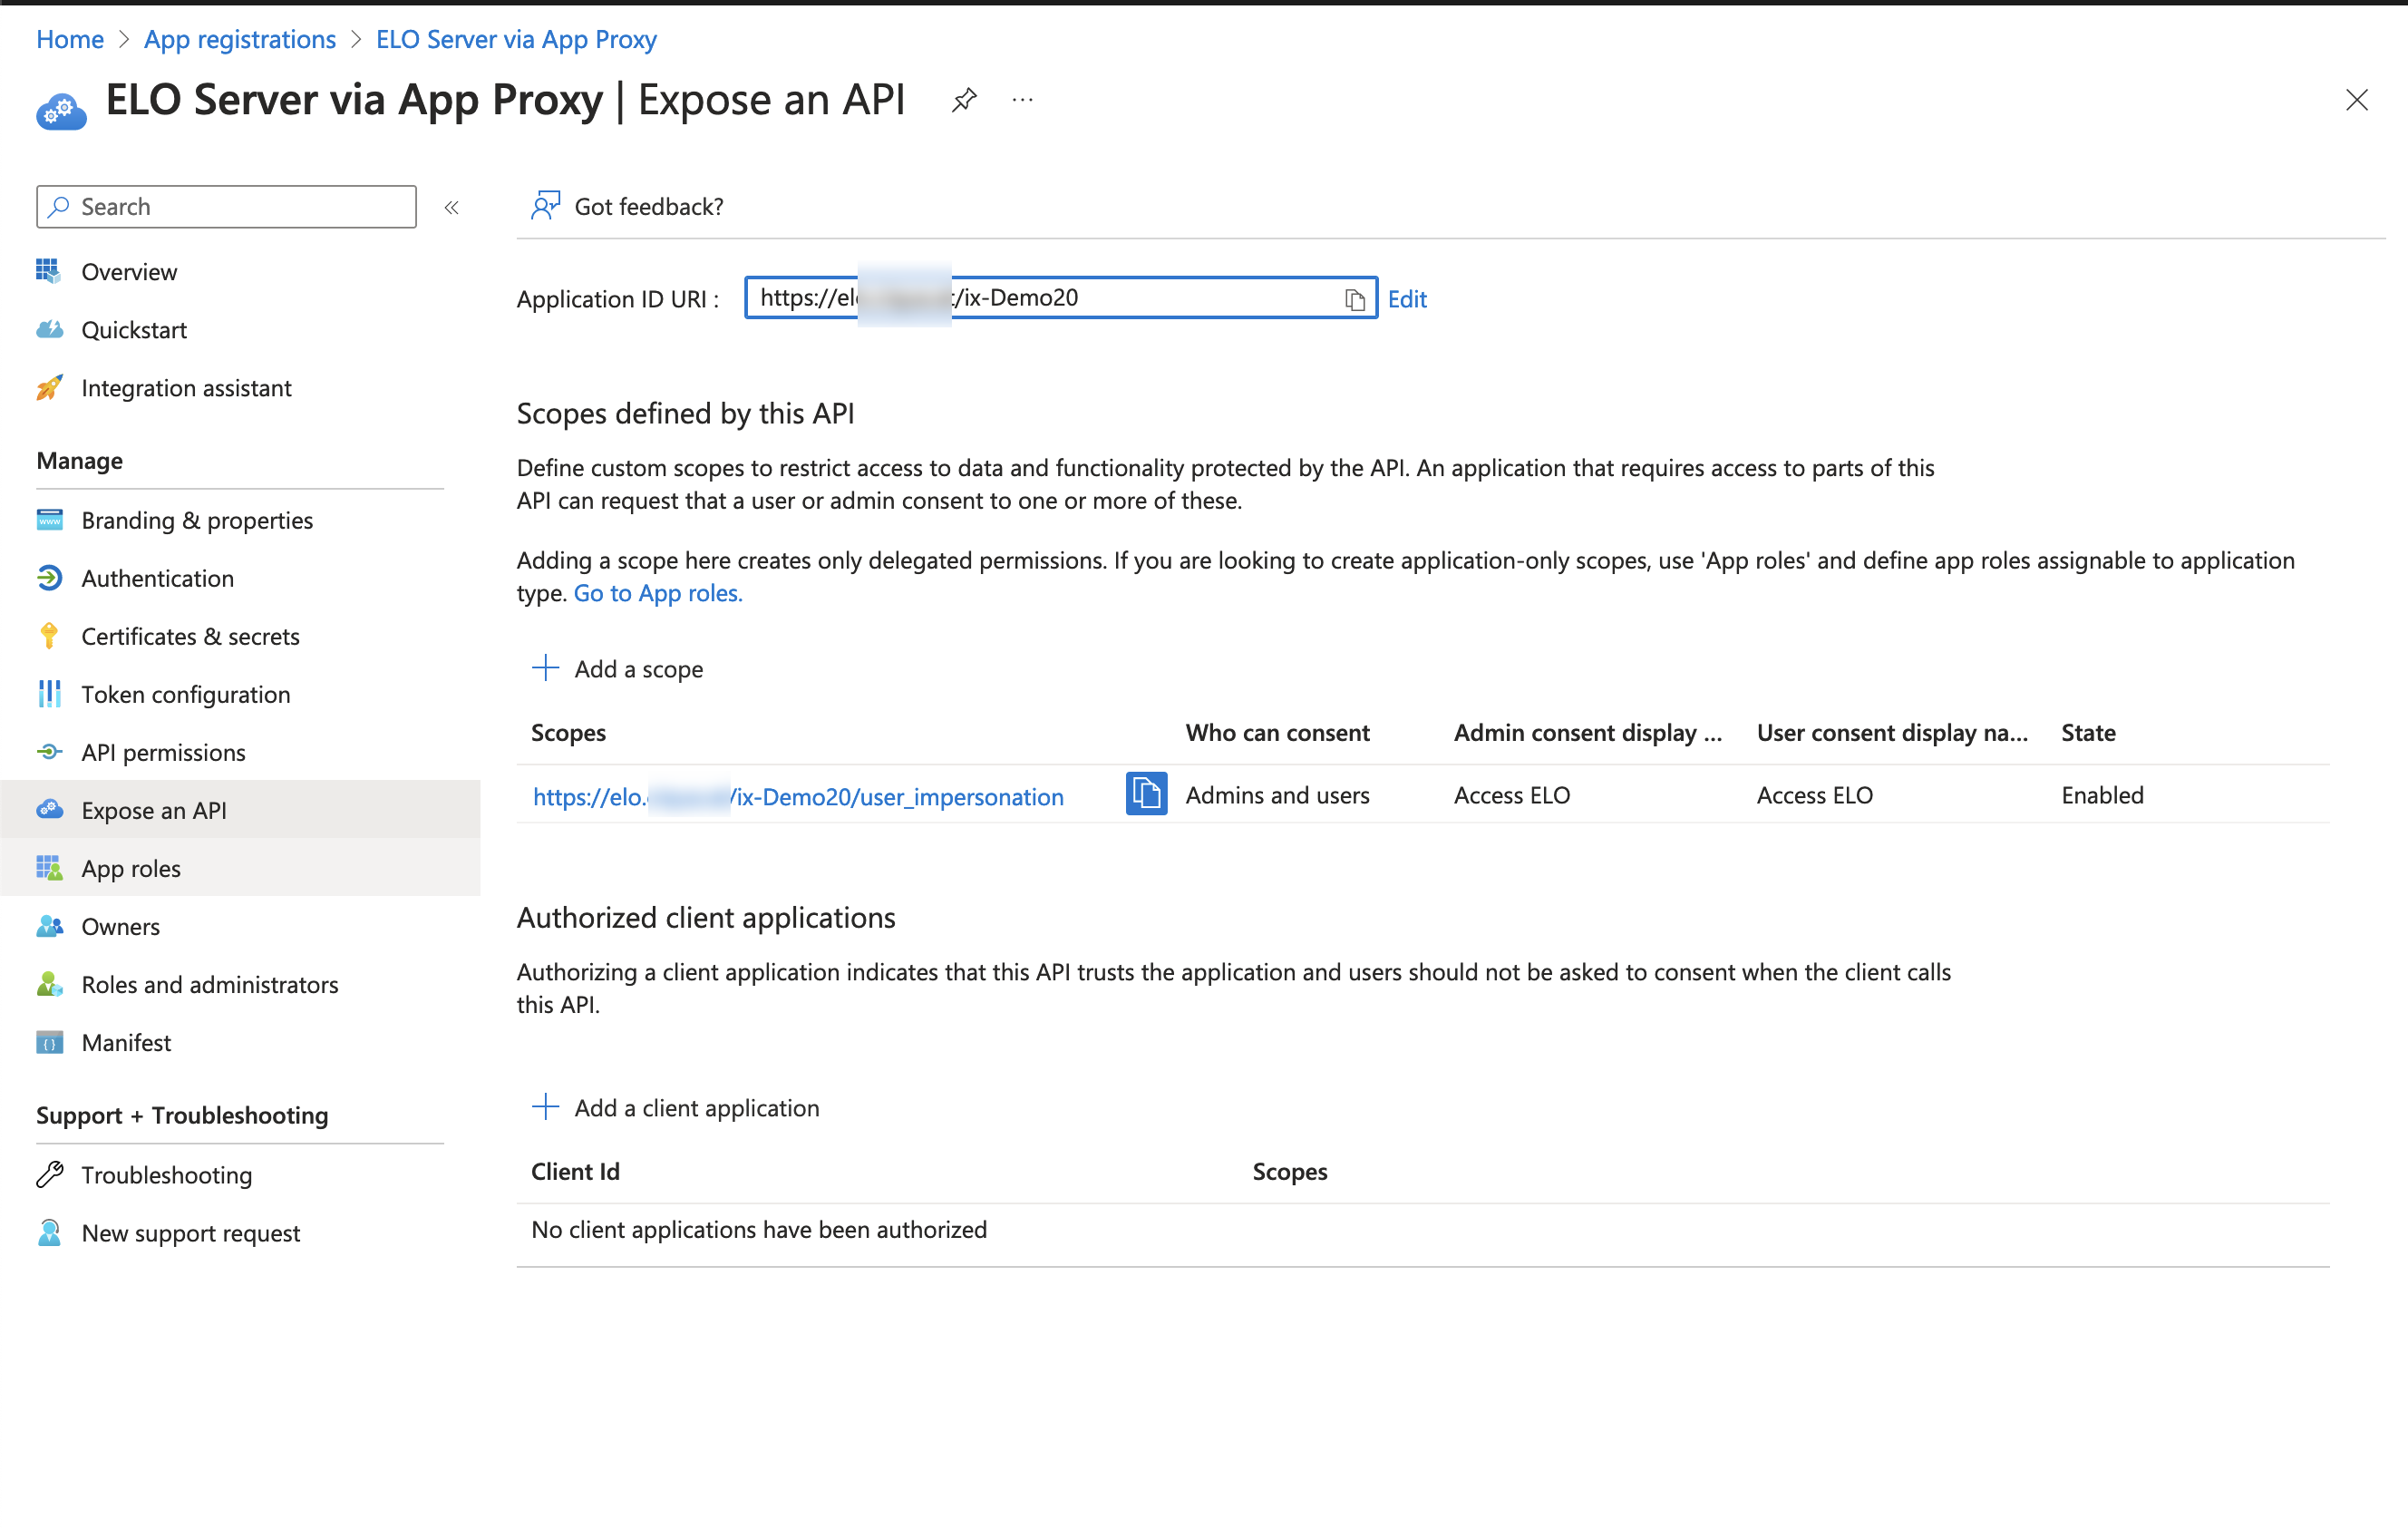Click the New support request icon
The height and width of the screenshot is (1529, 2408).
[49, 1232]
